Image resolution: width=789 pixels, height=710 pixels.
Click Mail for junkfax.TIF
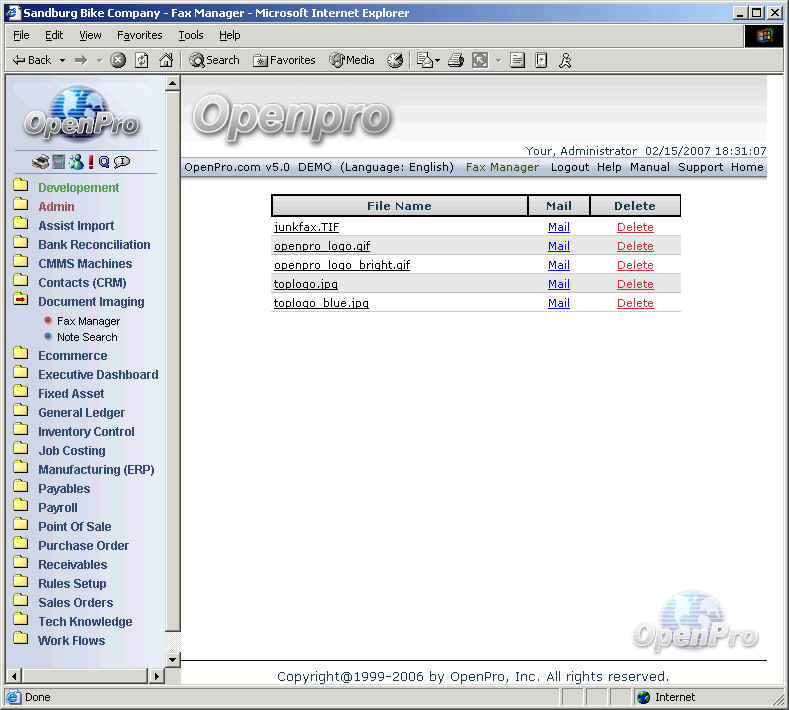coord(559,227)
